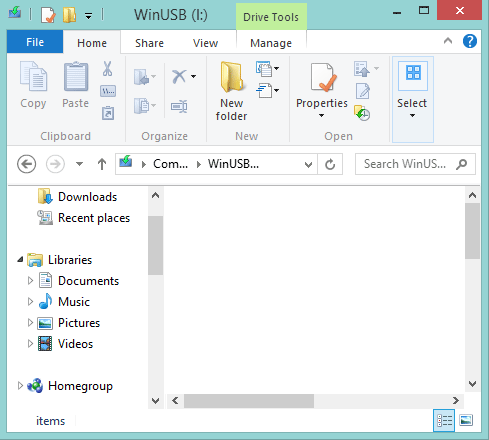Click the search magnifier icon

(462, 164)
